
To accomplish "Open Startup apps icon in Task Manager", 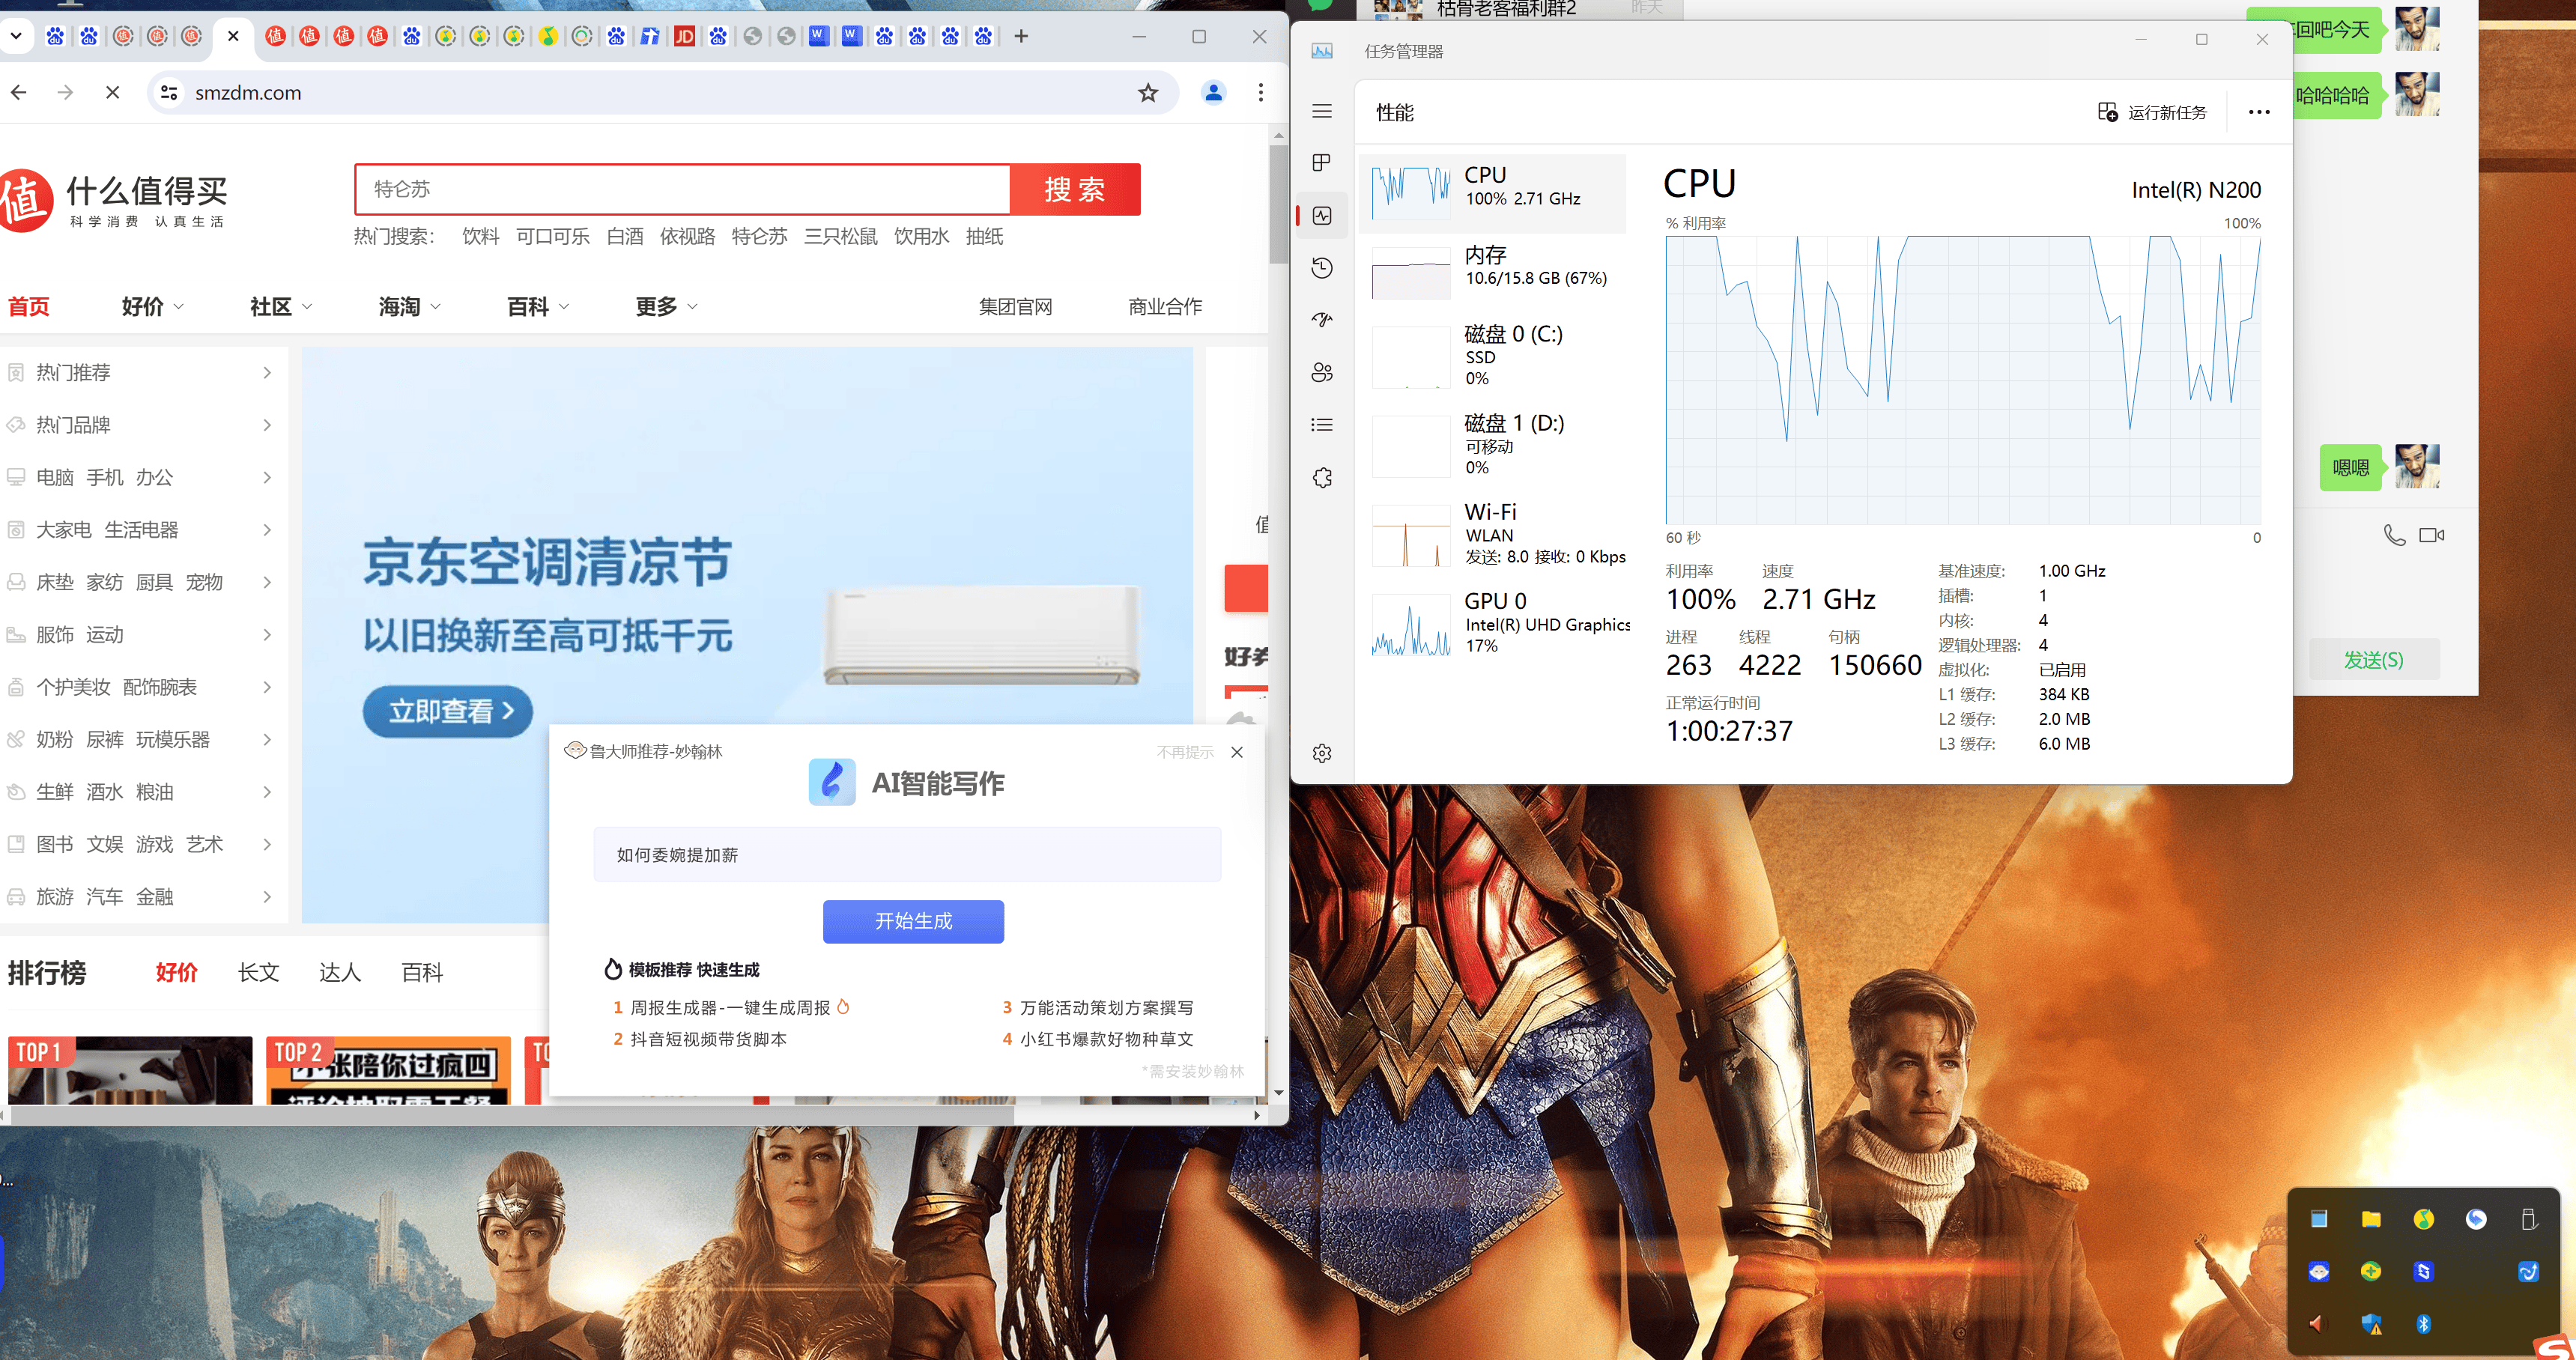I will [1322, 320].
